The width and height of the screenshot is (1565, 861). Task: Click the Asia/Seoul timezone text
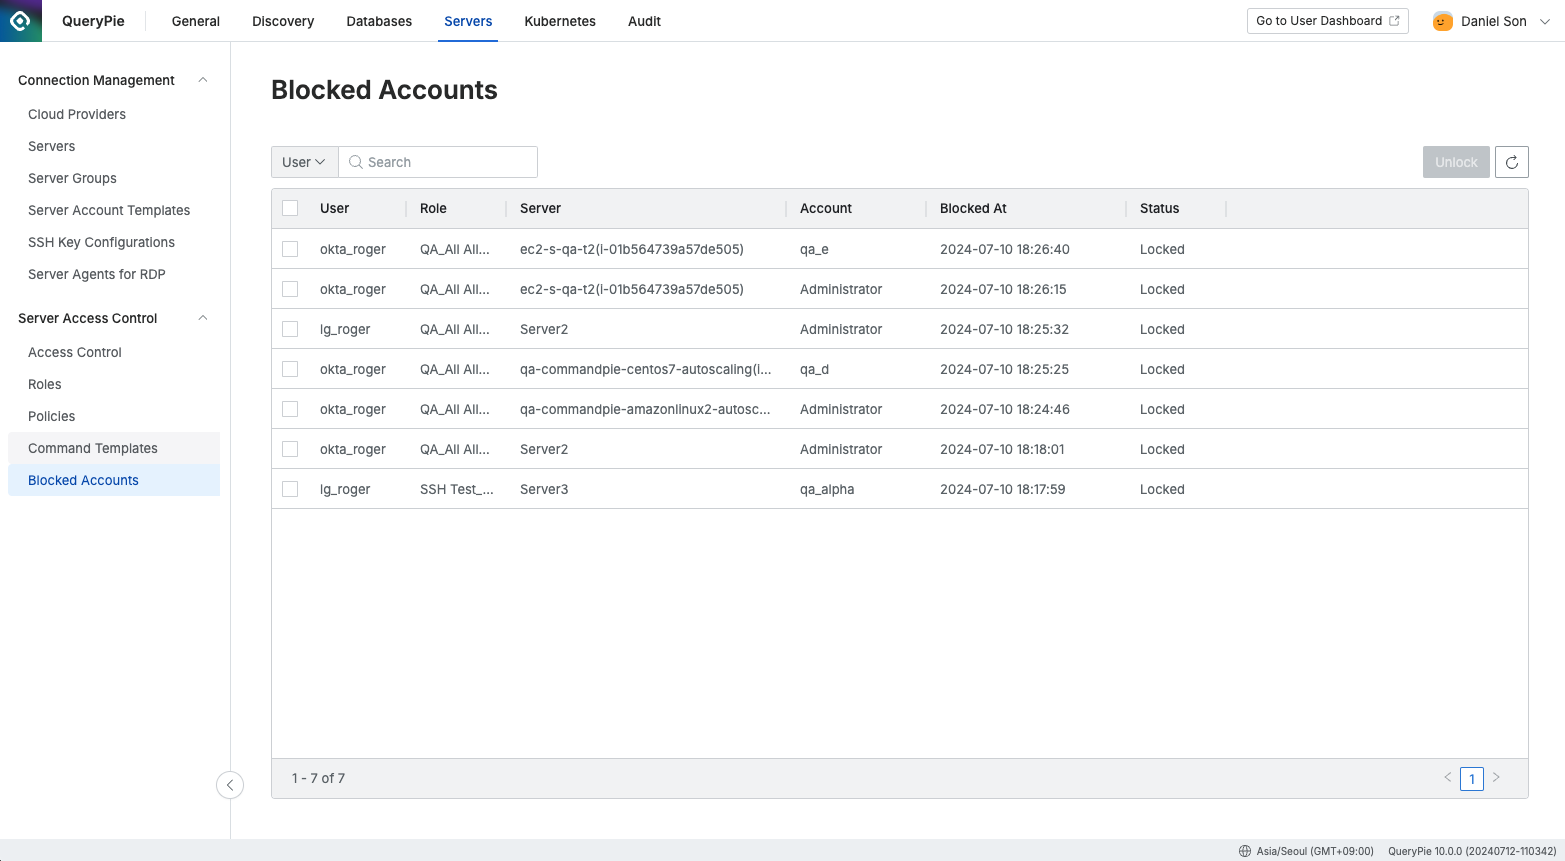(x=1315, y=851)
